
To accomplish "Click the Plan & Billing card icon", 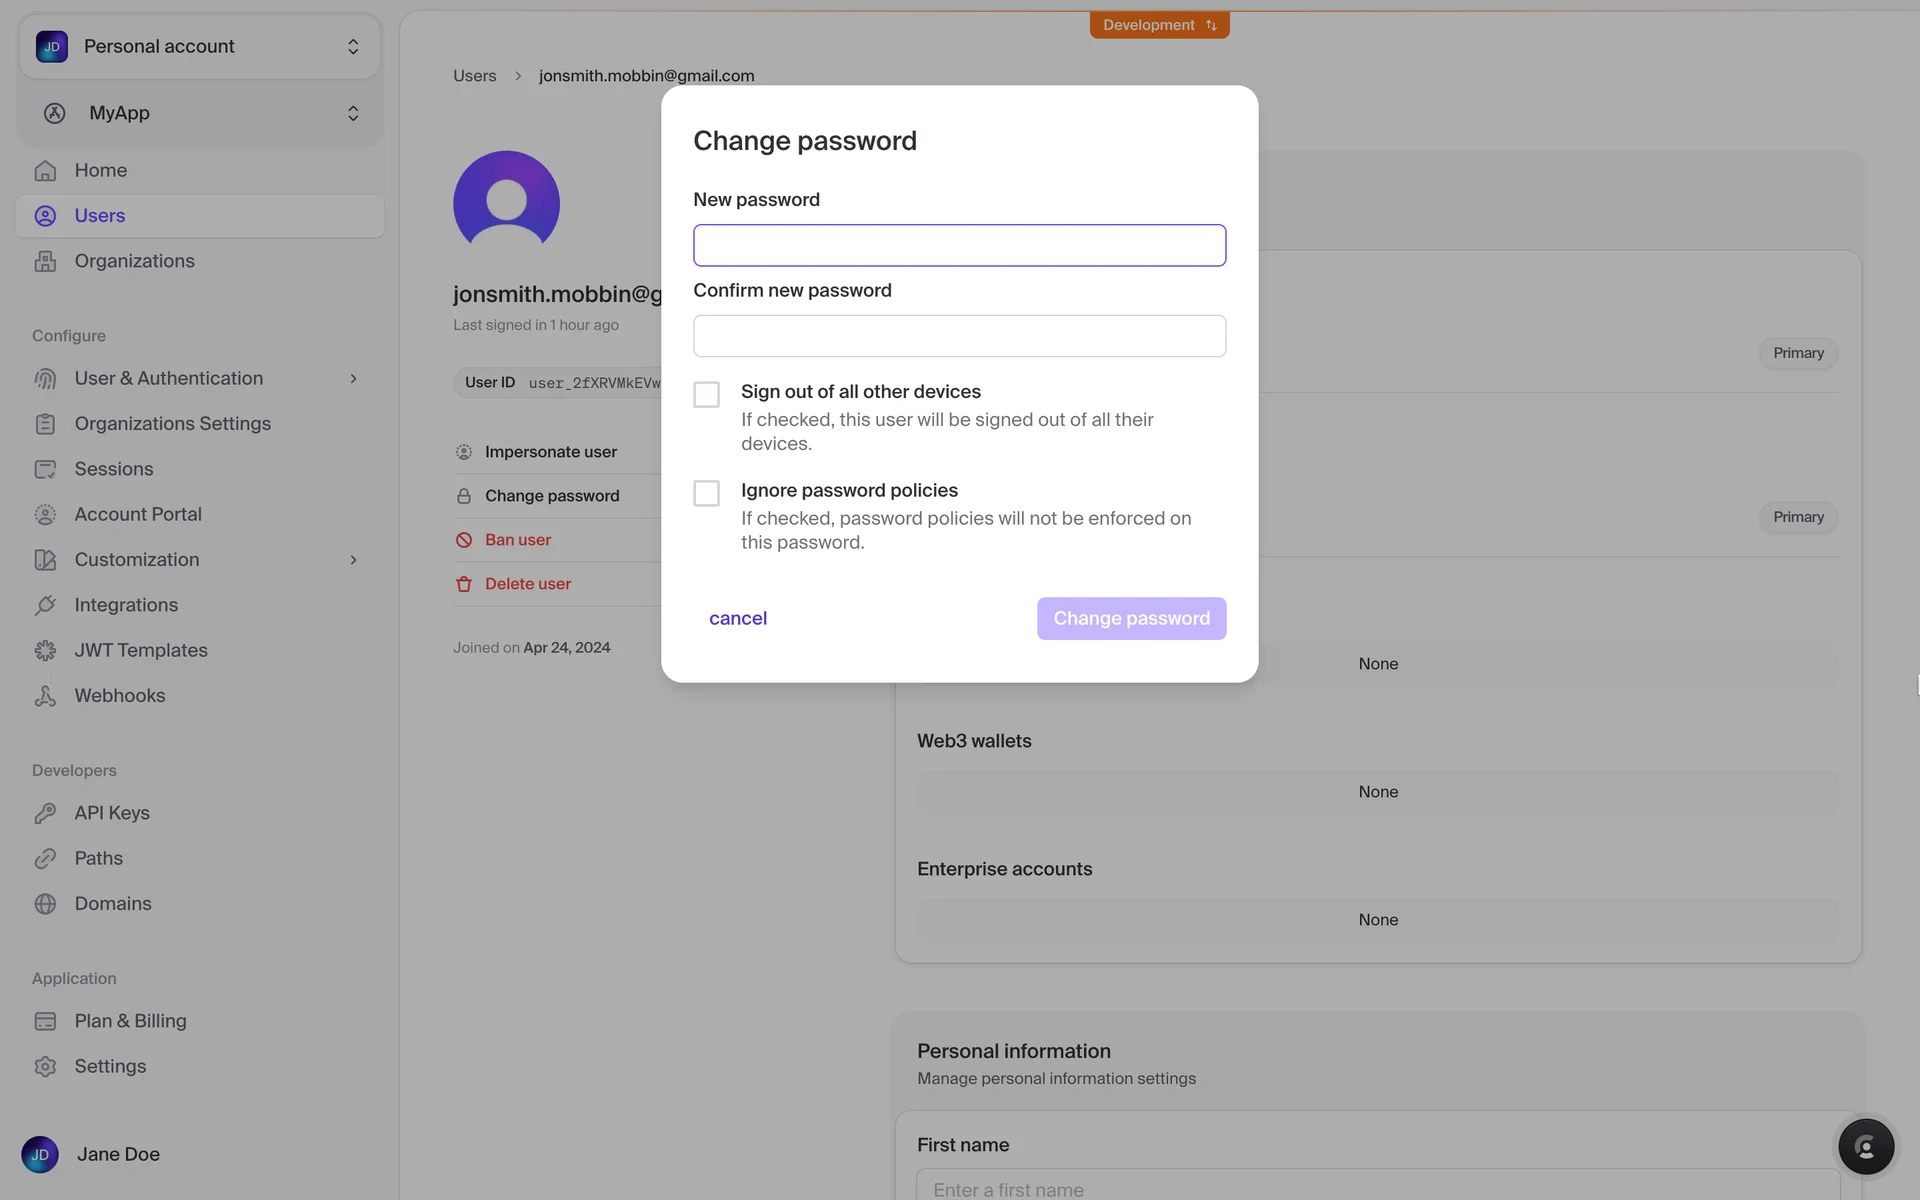I will tap(45, 1021).
